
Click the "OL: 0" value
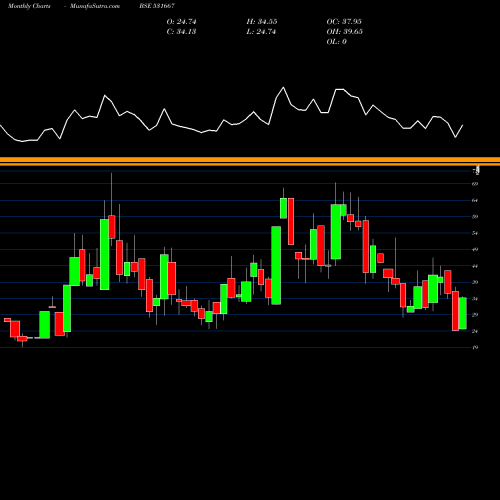coord(336,42)
